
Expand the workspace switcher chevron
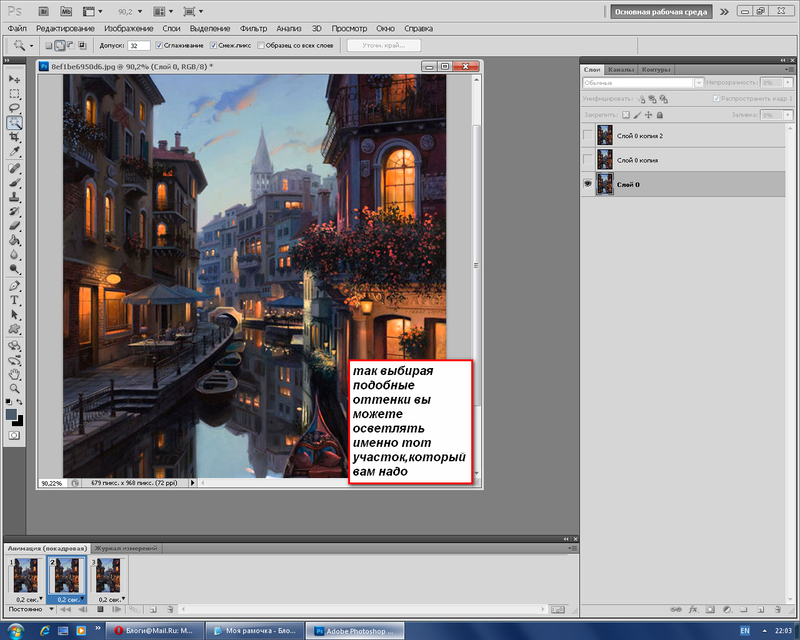tap(724, 12)
